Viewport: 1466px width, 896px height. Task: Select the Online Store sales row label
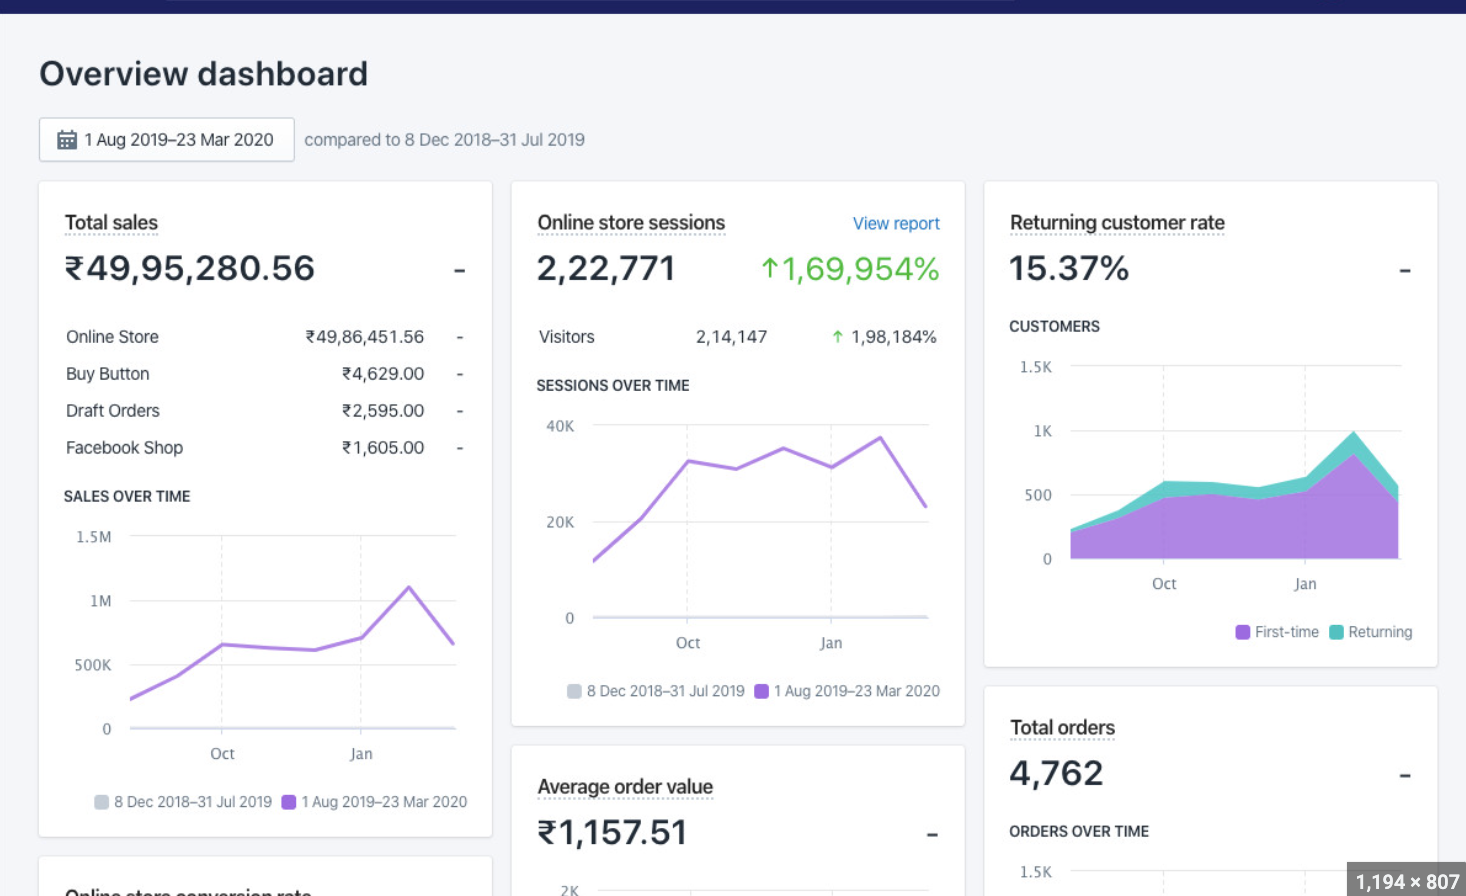pyautogui.click(x=112, y=337)
